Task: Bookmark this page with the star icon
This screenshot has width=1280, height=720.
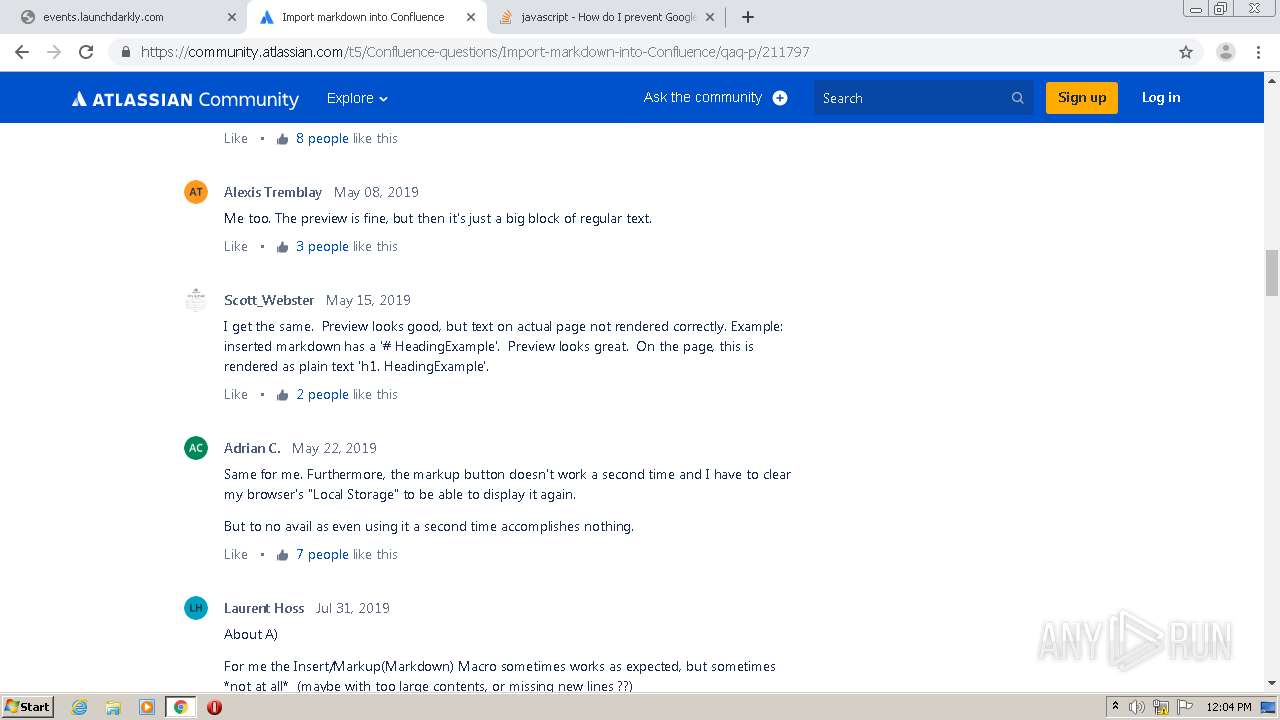Action: pos(1186,52)
